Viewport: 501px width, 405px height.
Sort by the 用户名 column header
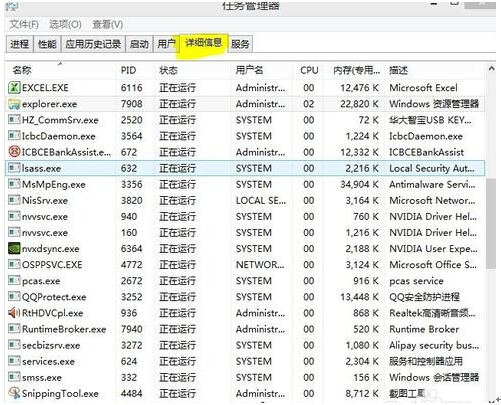261,70
